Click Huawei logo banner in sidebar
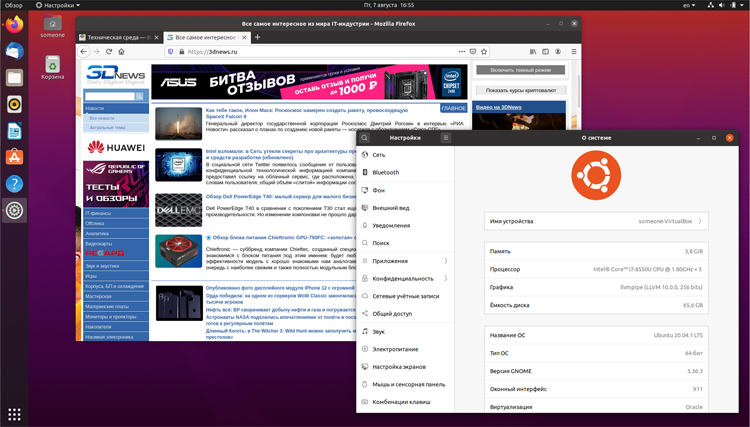The width and height of the screenshot is (750, 427). (x=116, y=147)
